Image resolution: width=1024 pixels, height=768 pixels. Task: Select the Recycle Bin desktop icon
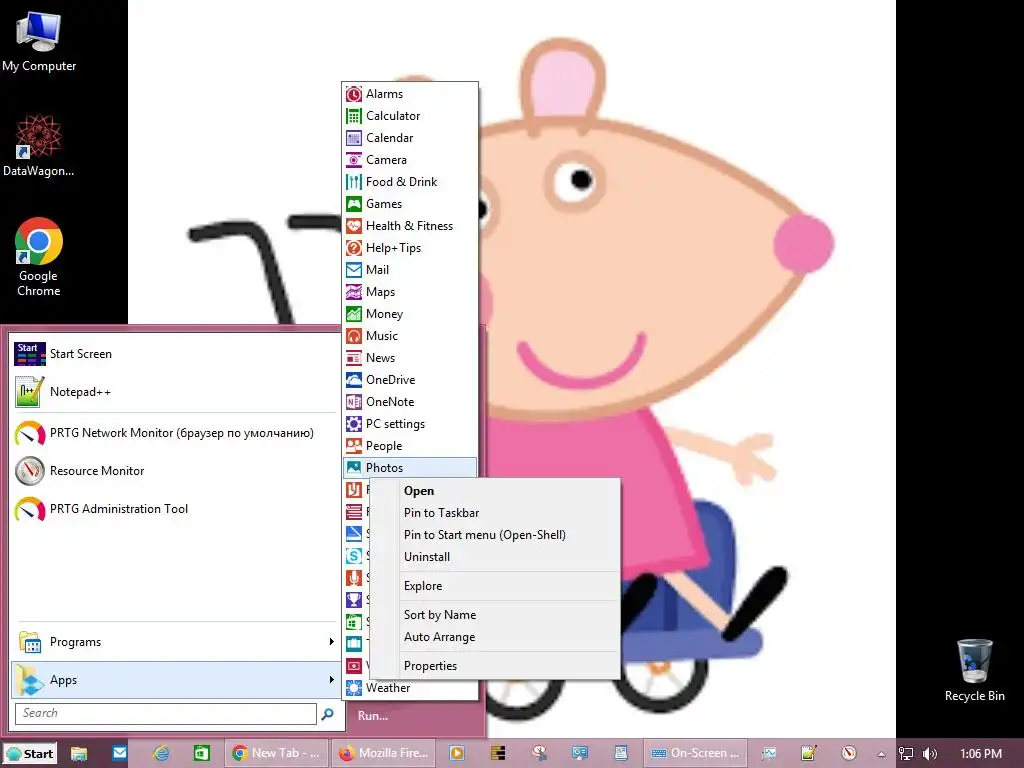tap(974, 670)
